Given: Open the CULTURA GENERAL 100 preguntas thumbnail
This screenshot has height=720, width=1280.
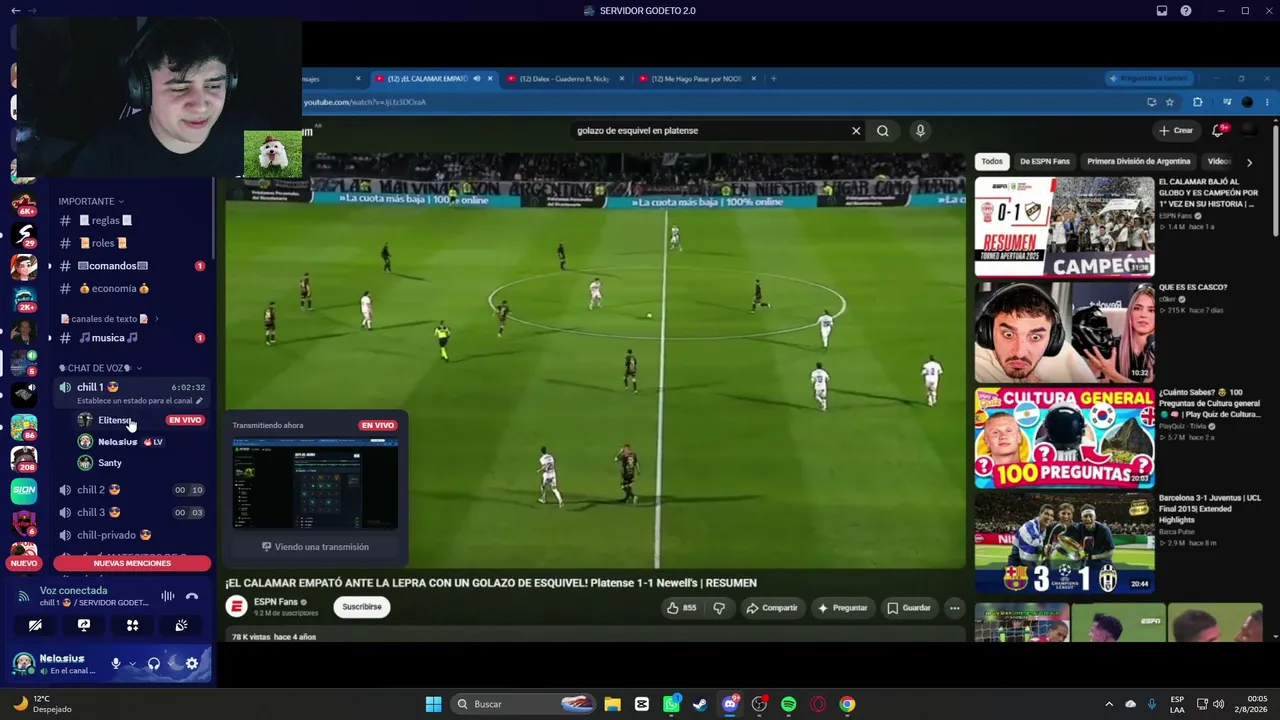Looking at the screenshot, I should pyautogui.click(x=1064, y=438).
